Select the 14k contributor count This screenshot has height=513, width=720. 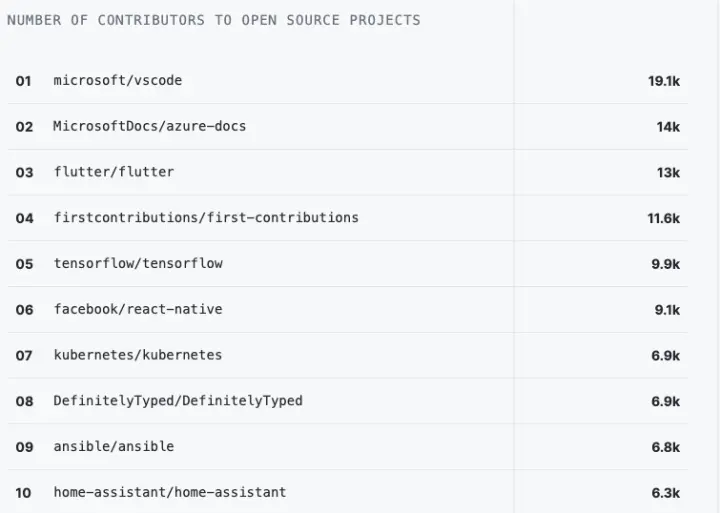(x=668, y=127)
